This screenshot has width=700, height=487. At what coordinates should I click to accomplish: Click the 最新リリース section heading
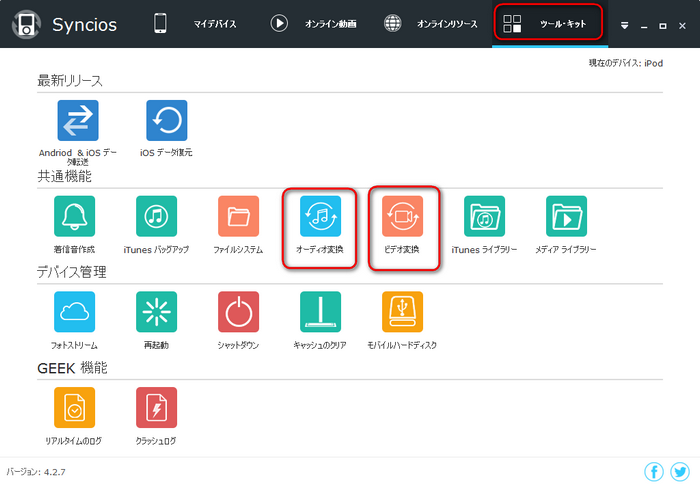pos(70,81)
